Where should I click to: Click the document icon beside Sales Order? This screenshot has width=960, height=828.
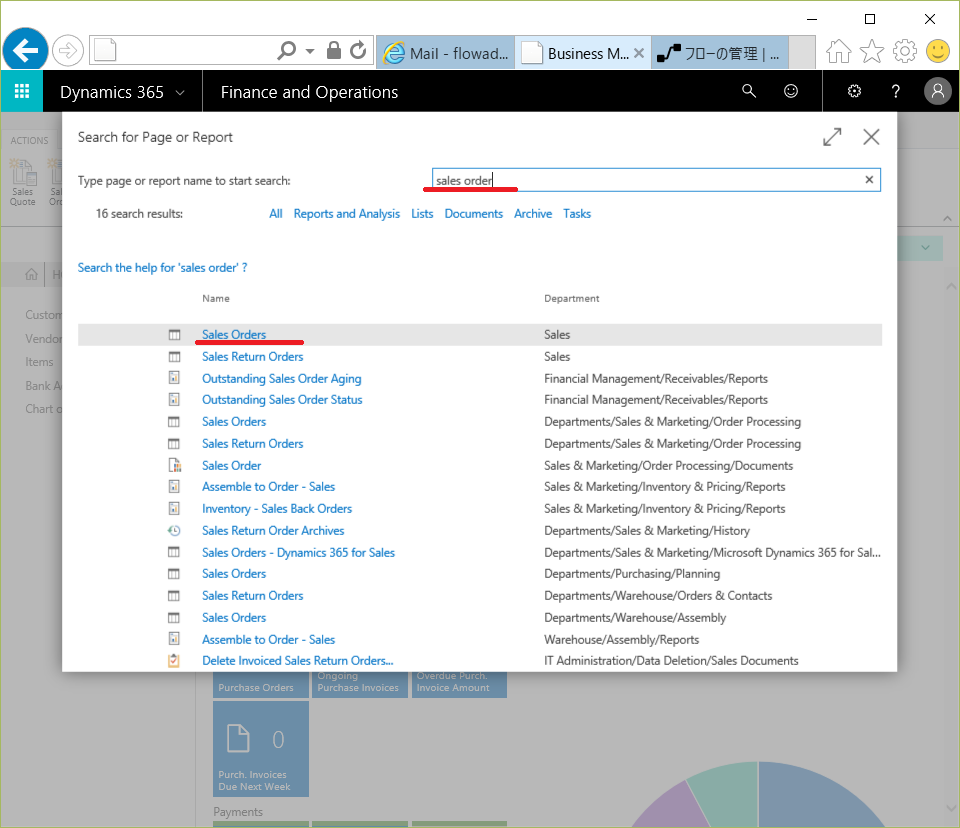(174, 465)
